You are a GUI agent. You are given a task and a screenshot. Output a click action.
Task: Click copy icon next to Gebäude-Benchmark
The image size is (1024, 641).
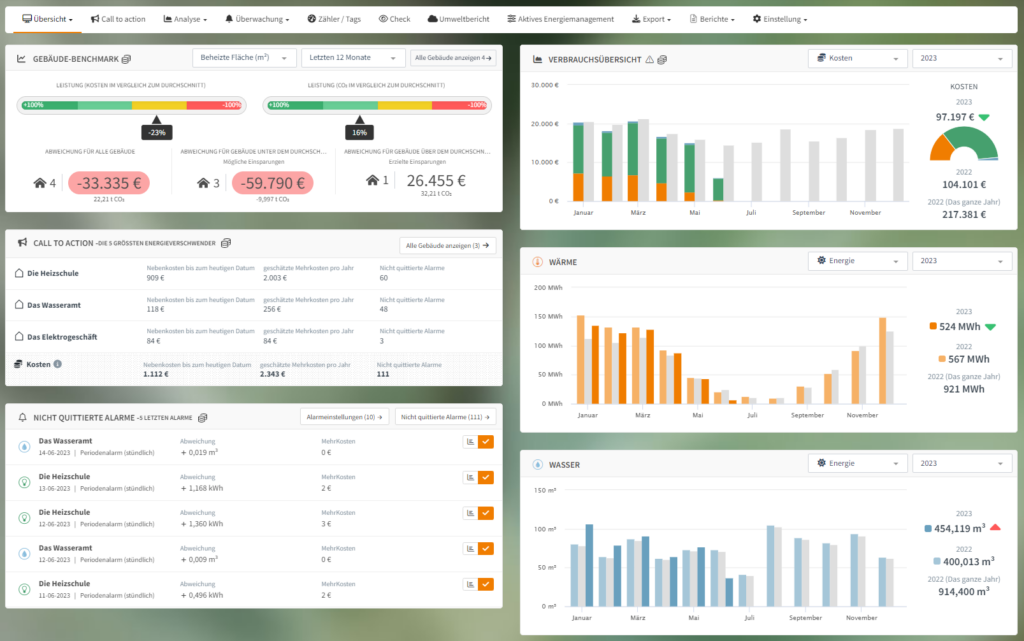[127, 59]
